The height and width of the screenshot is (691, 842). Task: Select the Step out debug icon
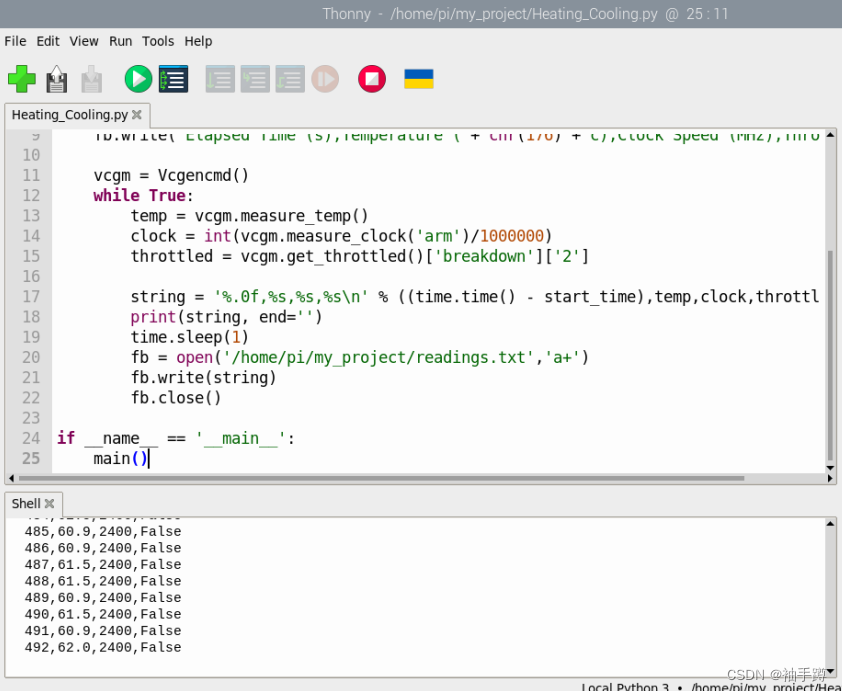click(290, 79)
